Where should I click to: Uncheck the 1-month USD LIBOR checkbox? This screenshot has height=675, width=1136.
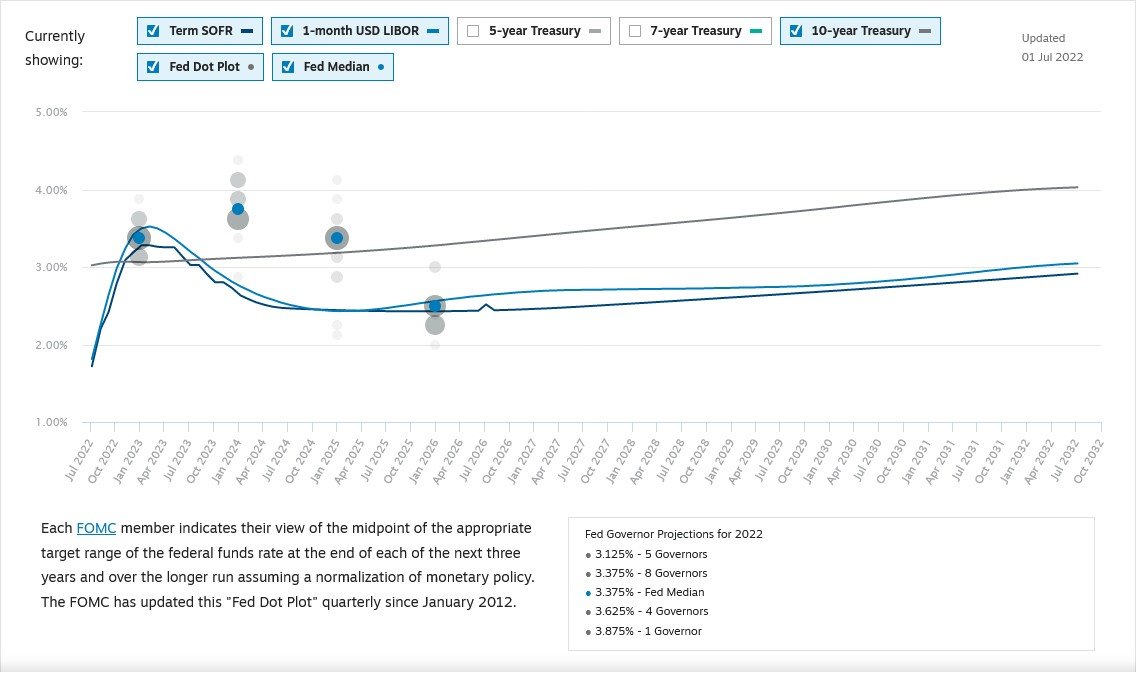(x=287, y=31)
